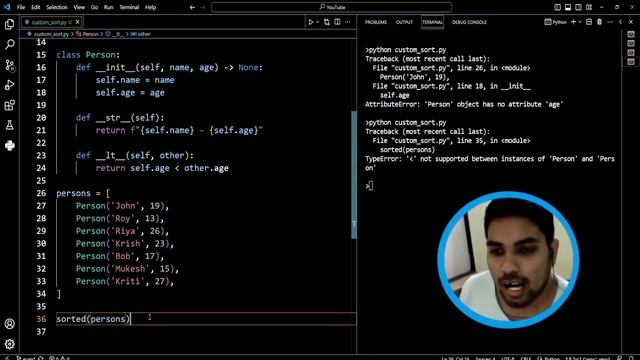640x360 pixels.
Task: Open the Search view in the activity bar
Action: [9, 44]
